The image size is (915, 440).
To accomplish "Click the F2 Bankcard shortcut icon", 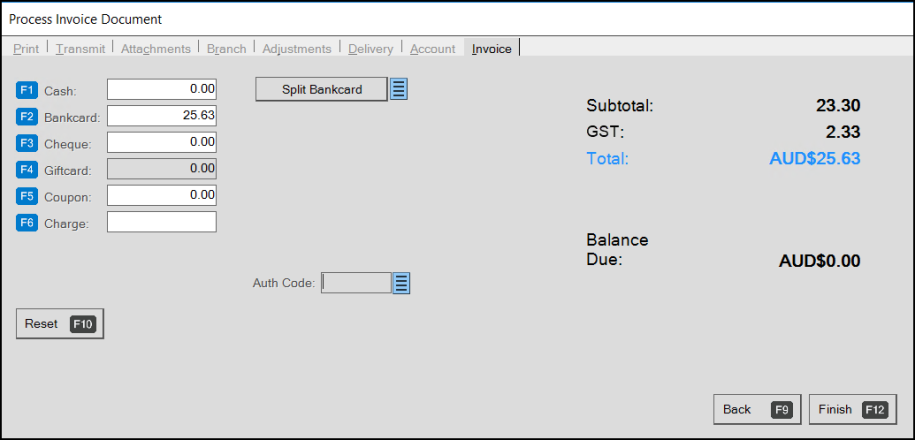I will [x=27, y=117].
